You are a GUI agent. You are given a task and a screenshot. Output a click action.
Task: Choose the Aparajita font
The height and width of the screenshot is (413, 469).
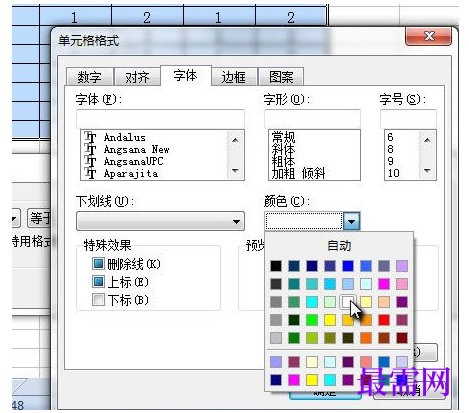coord(131,173)
